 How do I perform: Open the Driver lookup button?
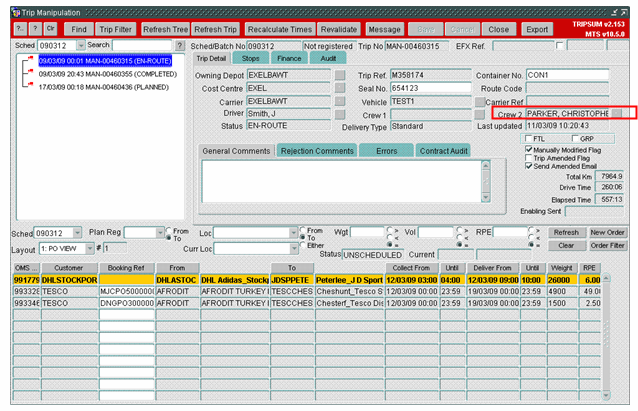coord(340,114)
